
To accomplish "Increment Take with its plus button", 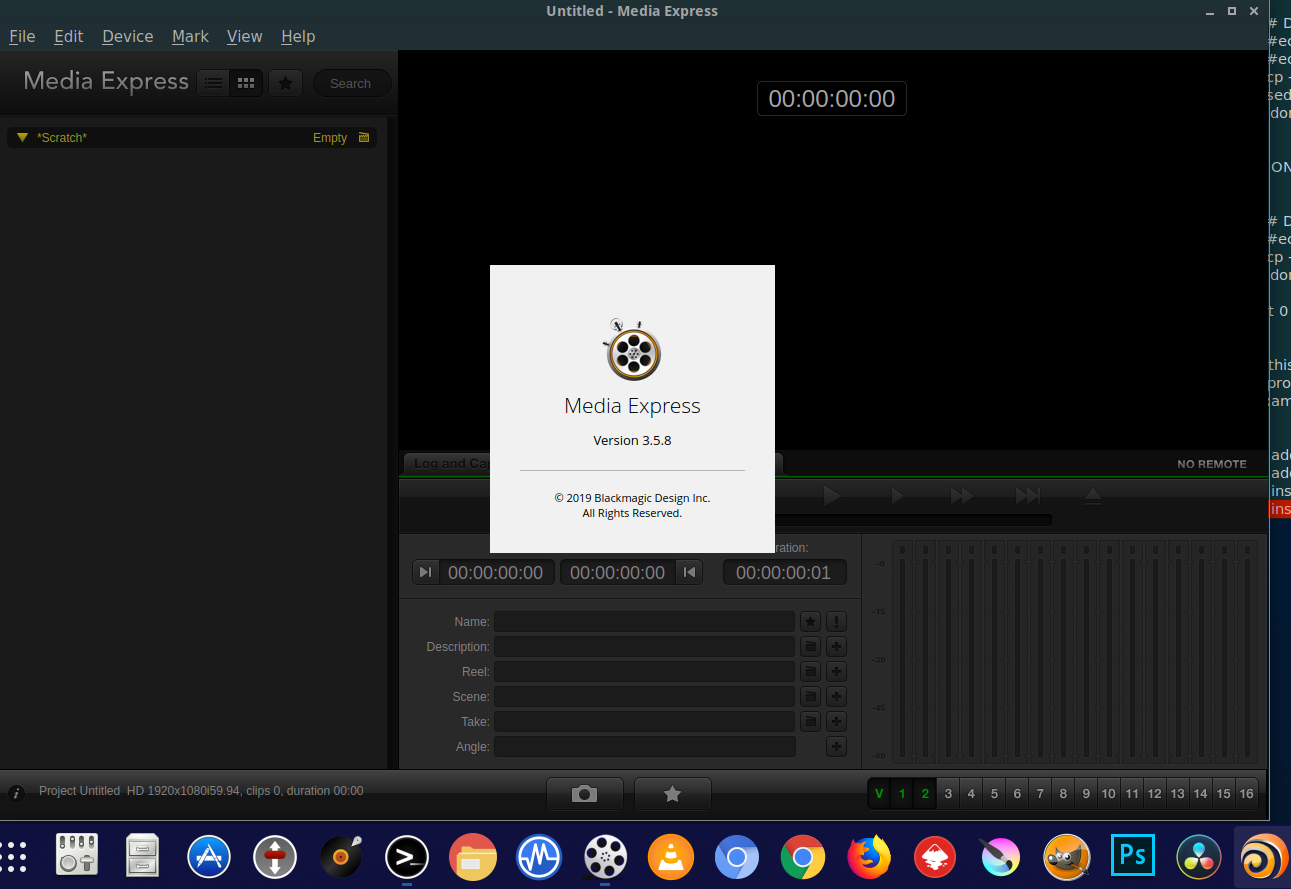I will pyautogui.click(x=837, y=722).
